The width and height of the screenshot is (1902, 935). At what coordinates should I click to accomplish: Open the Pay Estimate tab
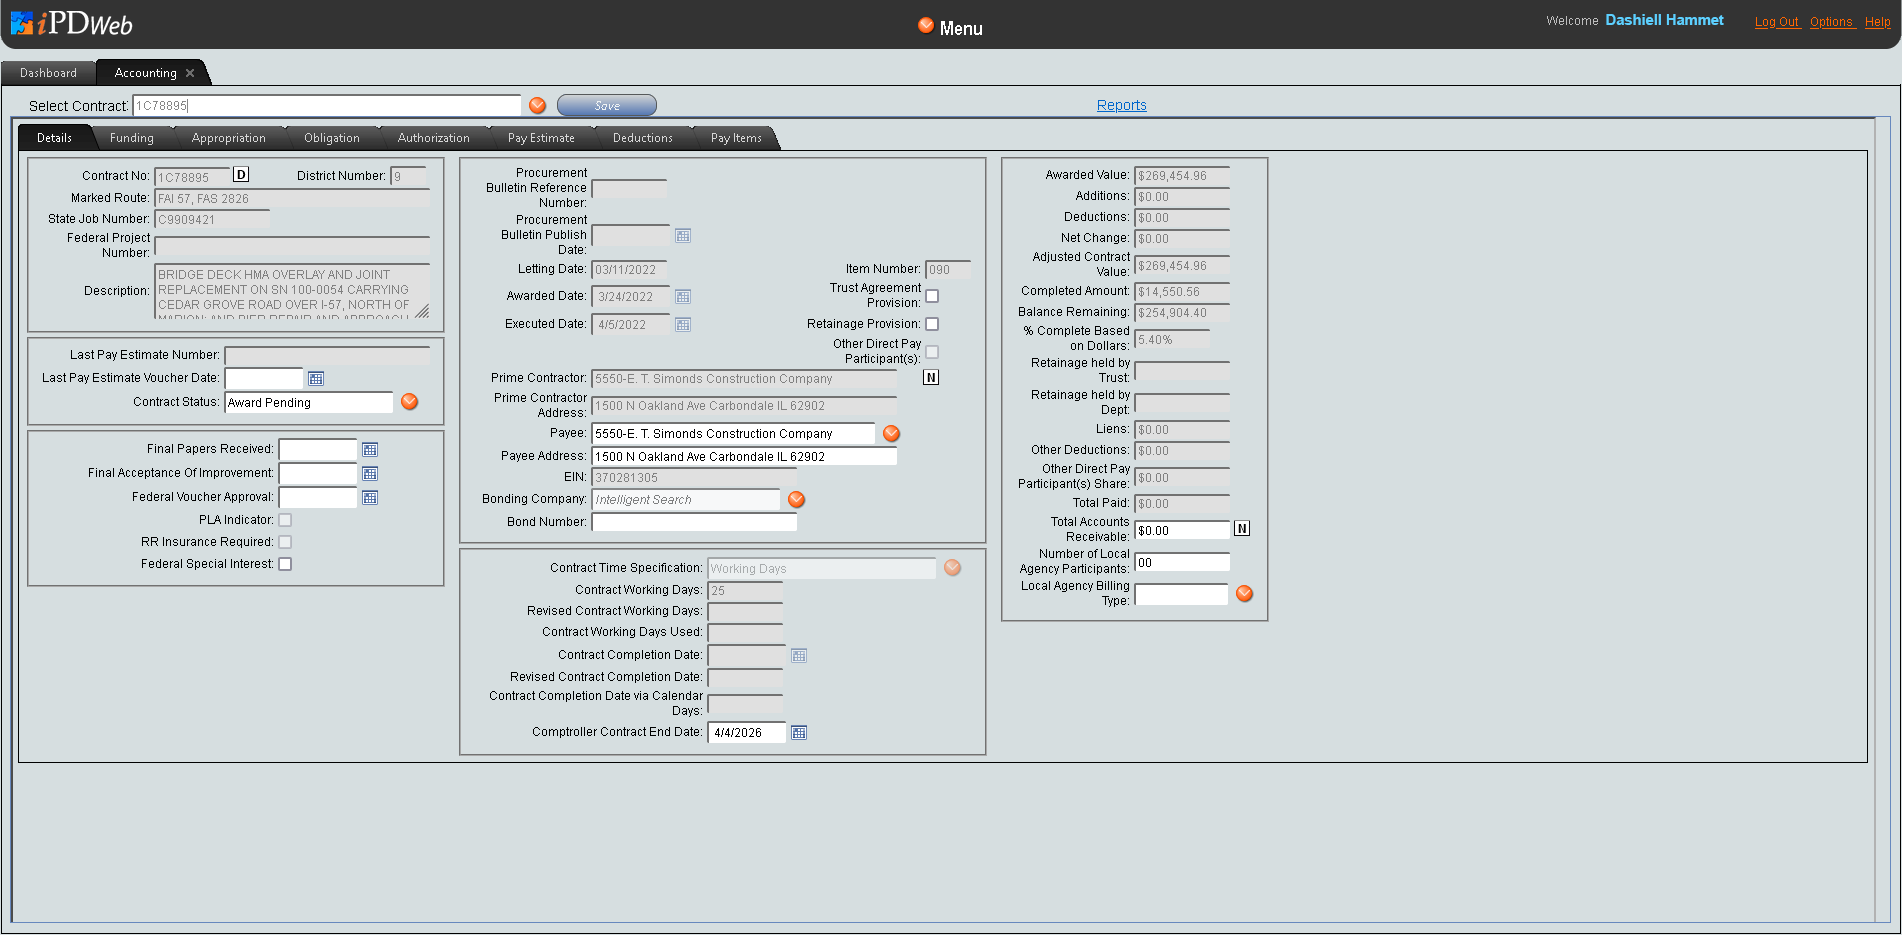point(541,138)
